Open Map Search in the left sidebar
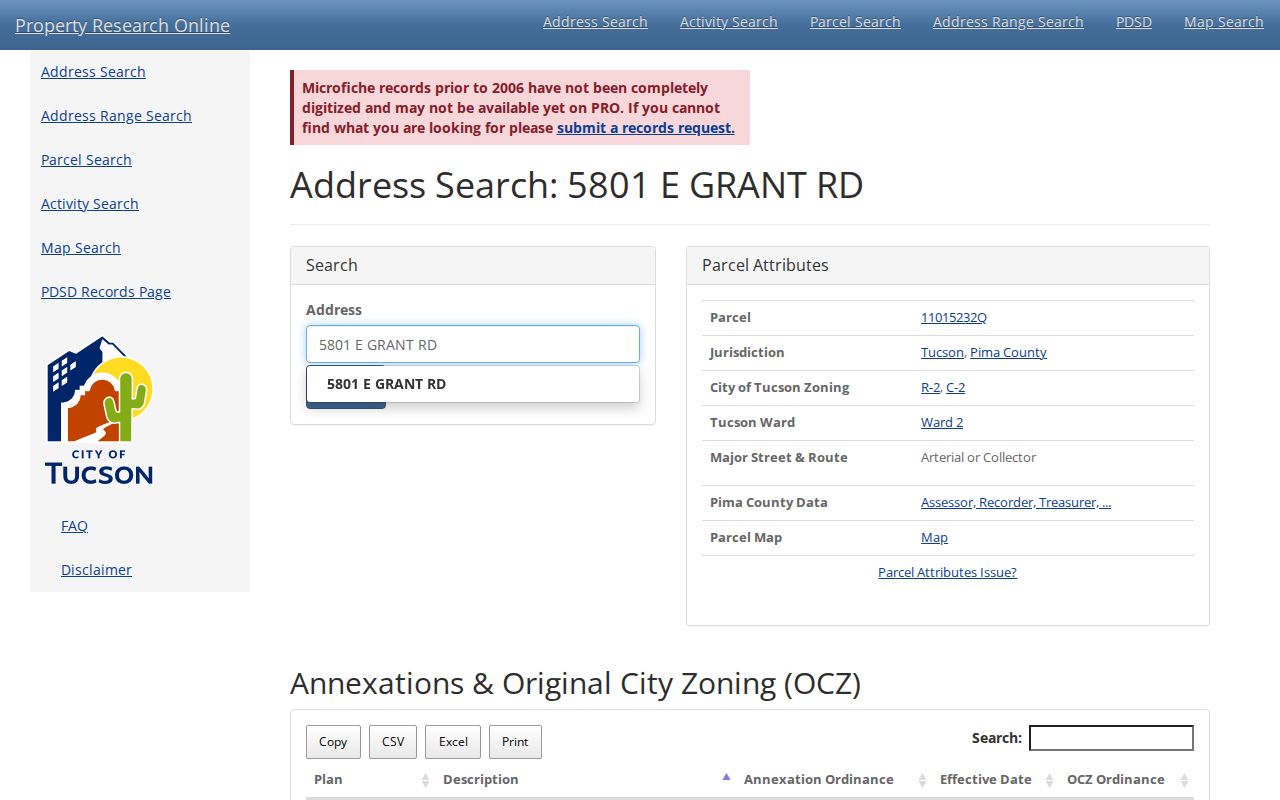The image size is (1280, 800). tap(81, 248)
